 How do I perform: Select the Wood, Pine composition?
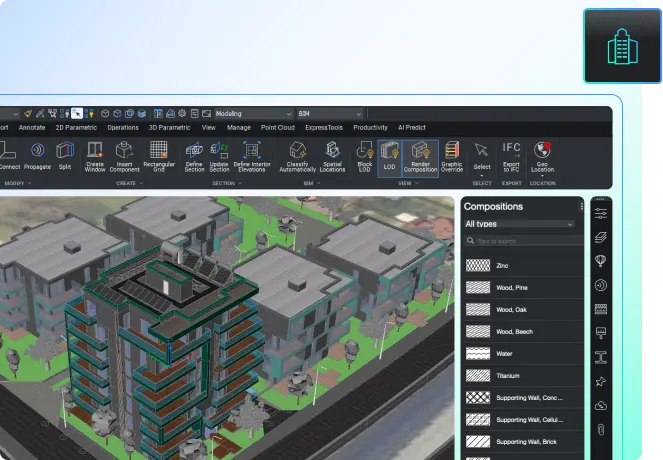(523, 288)
